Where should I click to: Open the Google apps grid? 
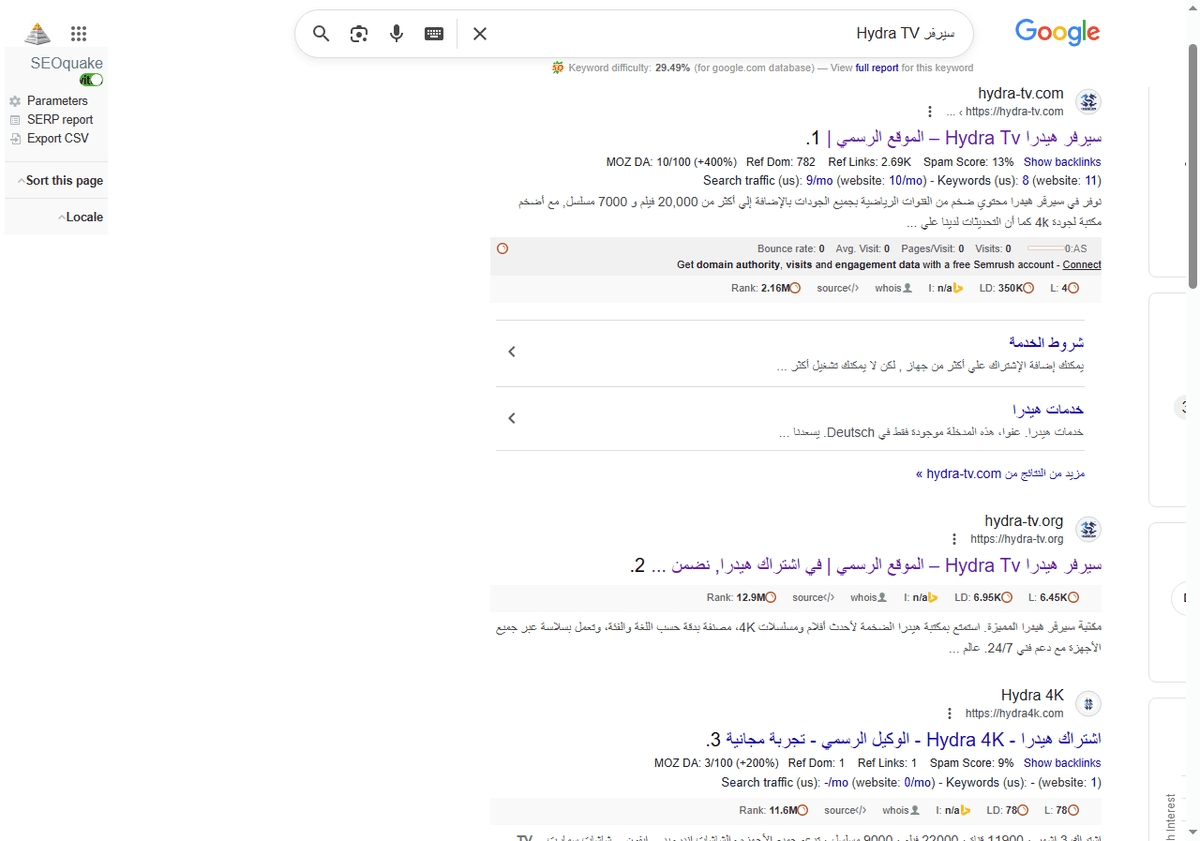[x=78, y=32]
